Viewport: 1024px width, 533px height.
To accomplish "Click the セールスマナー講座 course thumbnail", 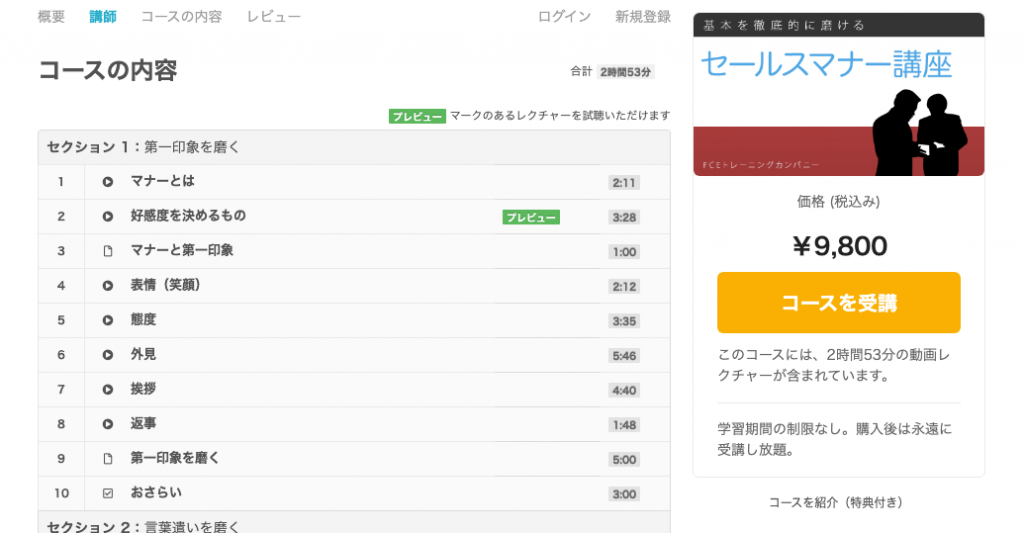I will point(839,95).
